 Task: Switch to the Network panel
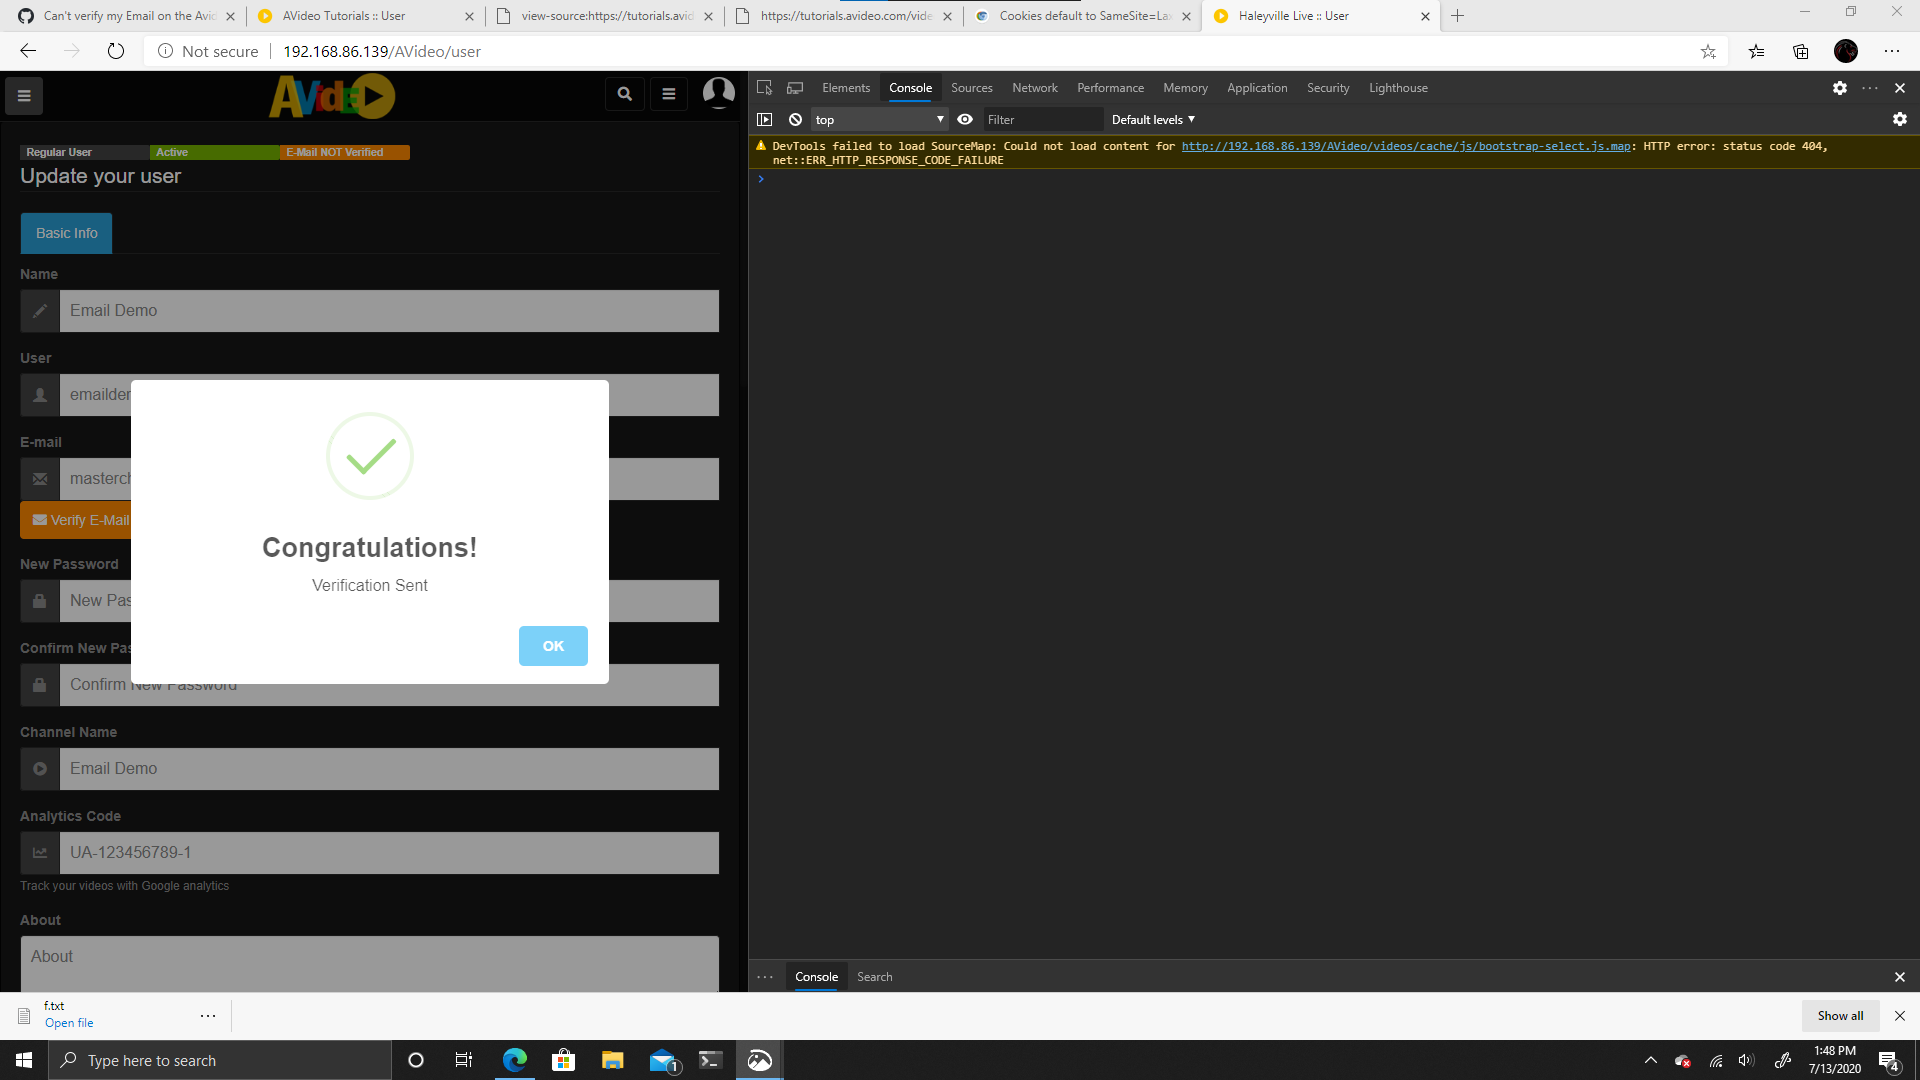pyautogui.click(x=1034, y=88)
